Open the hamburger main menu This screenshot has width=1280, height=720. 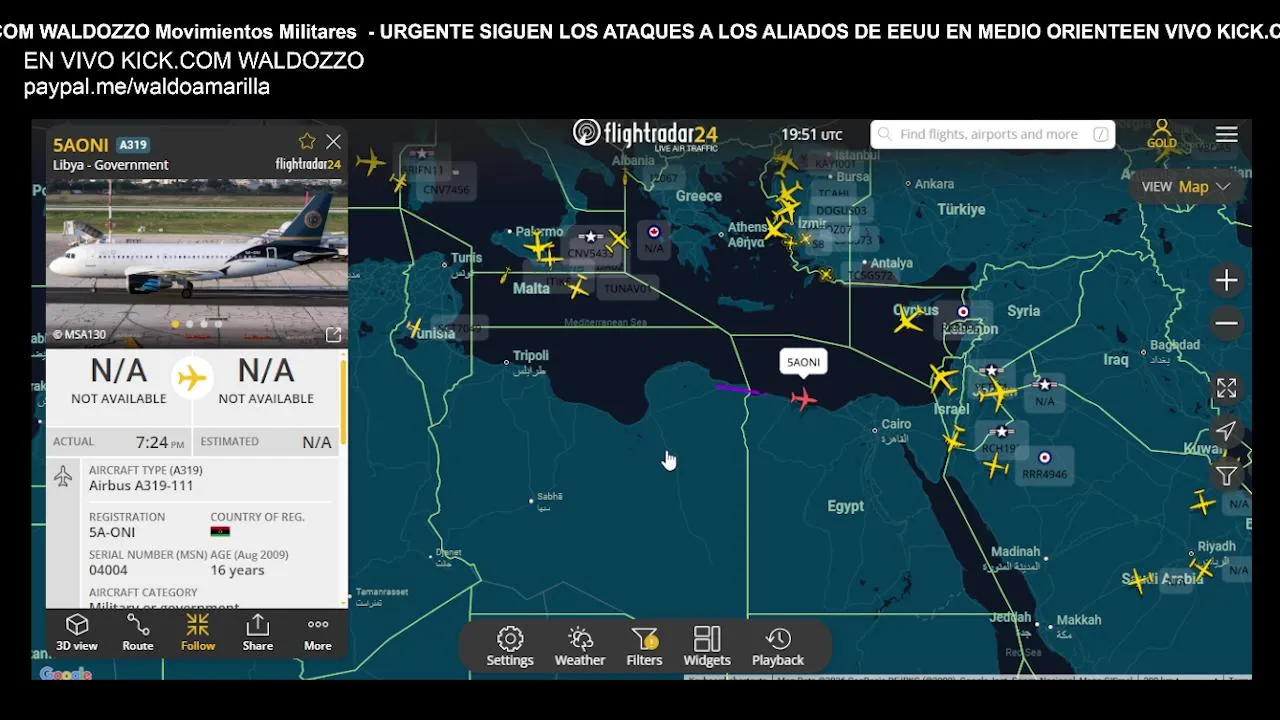pos(1226,134)
